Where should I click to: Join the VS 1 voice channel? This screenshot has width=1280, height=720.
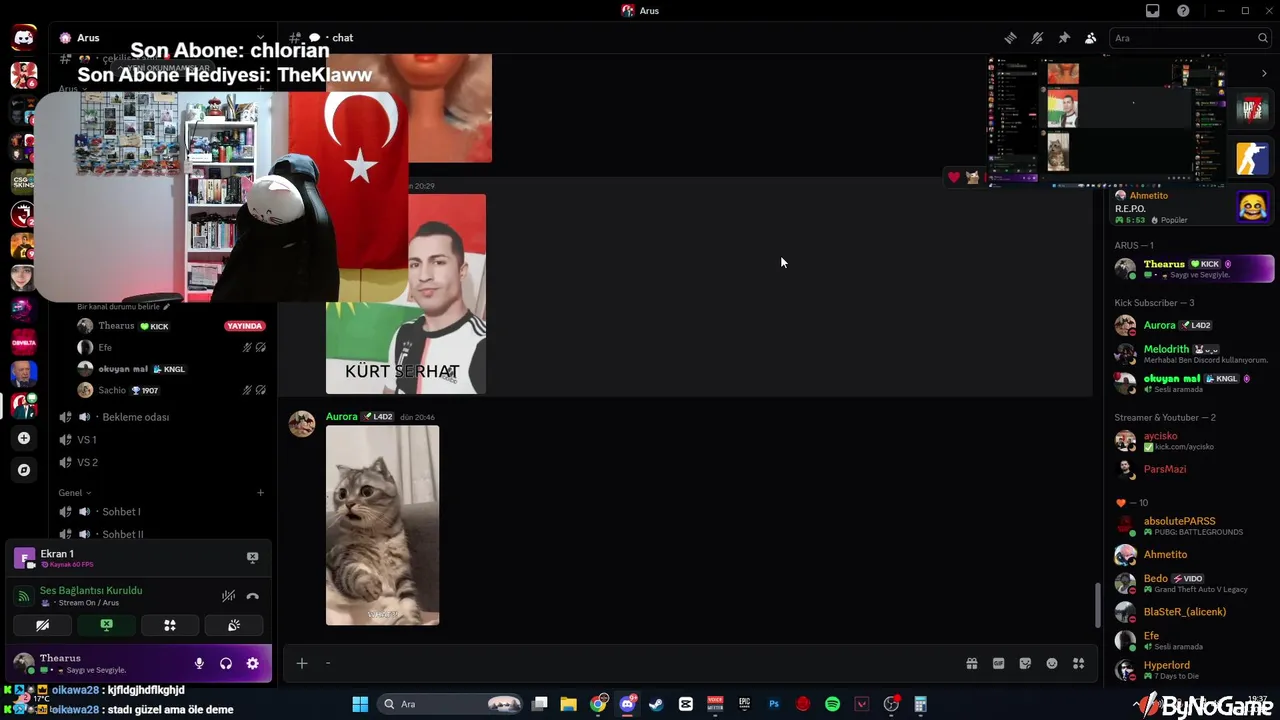(87, 440)
